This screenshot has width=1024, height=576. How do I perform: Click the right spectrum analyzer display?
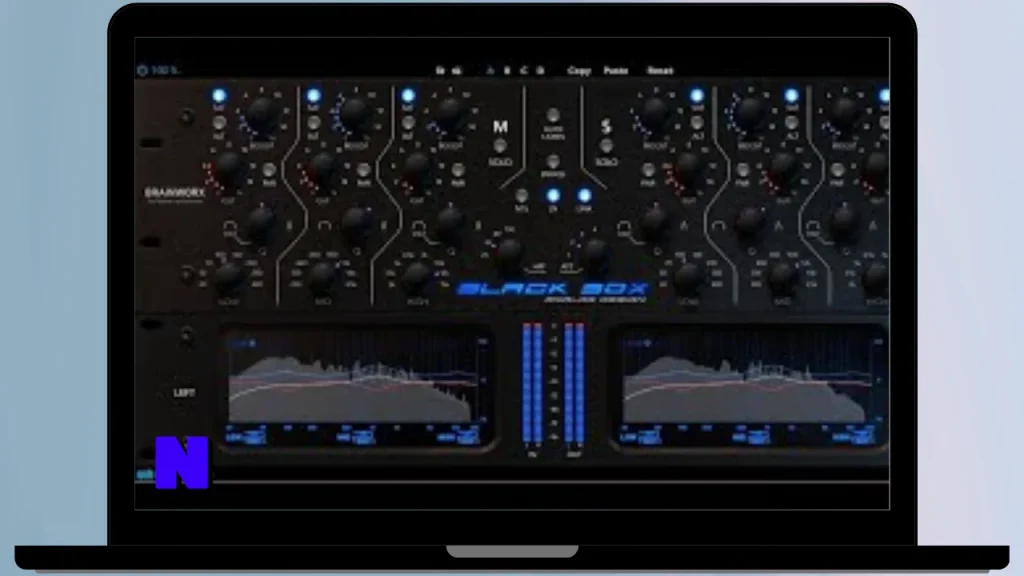pos(750,388)
